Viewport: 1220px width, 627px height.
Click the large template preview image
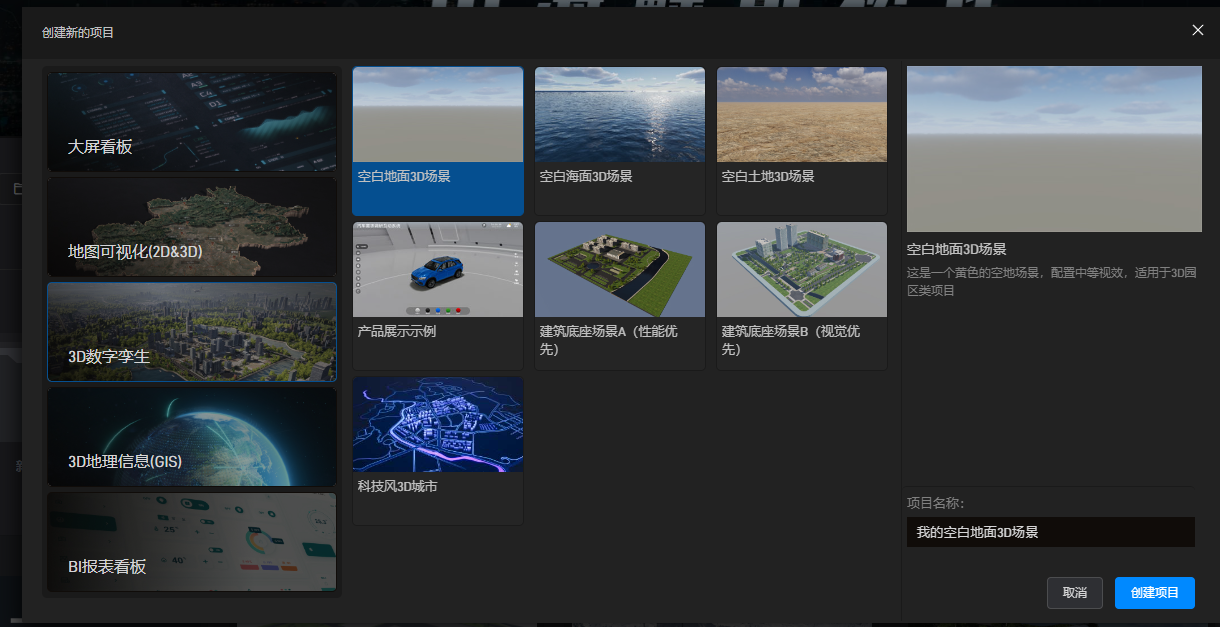pos(1054,149)
